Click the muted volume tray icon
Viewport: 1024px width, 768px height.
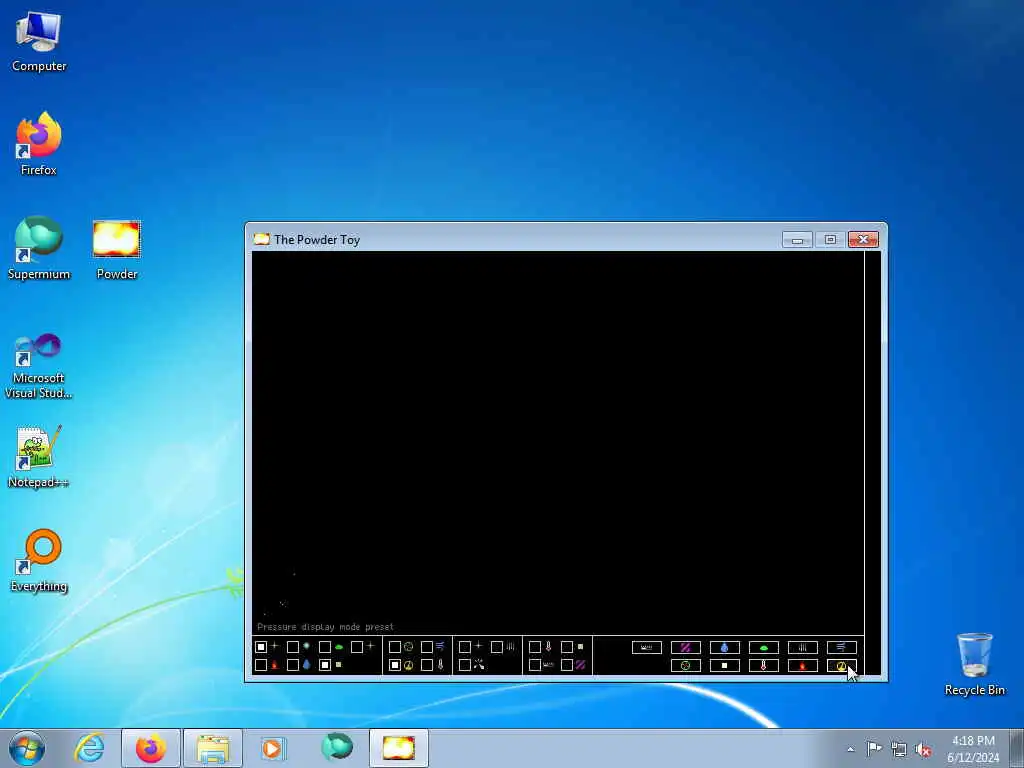tap(923, 750)
